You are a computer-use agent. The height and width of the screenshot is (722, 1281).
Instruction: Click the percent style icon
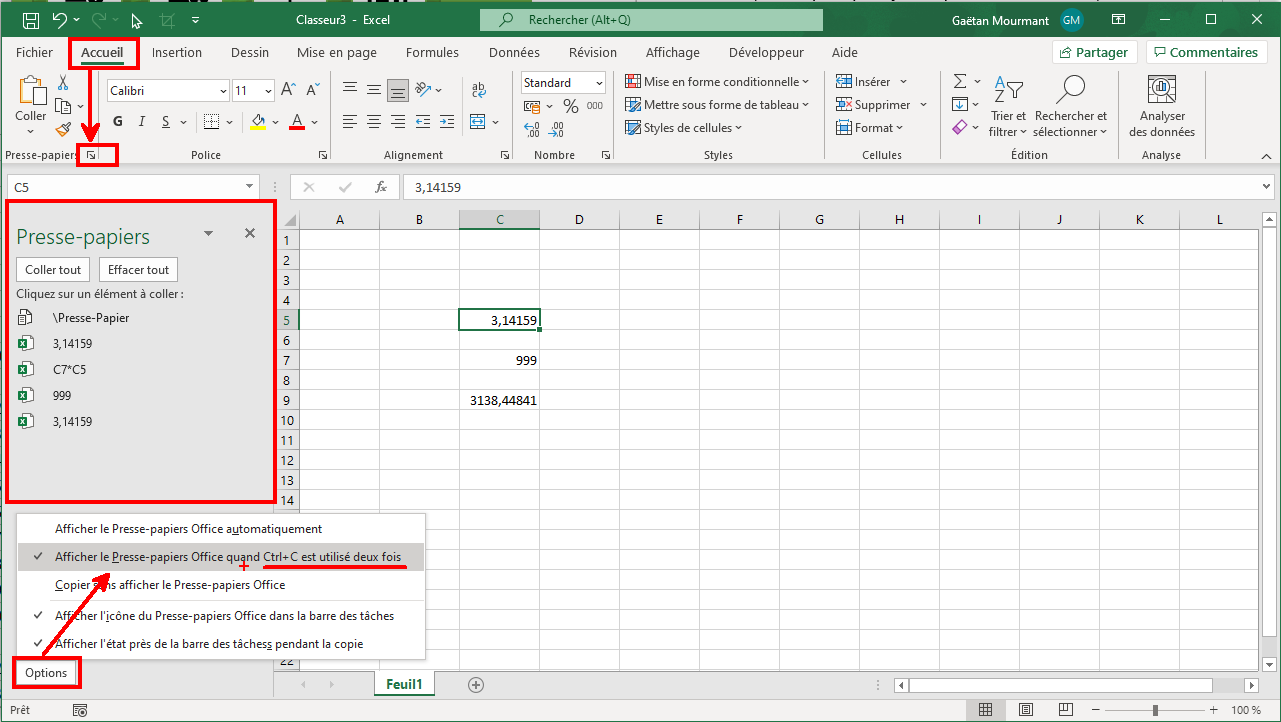[x=571, y=106]
